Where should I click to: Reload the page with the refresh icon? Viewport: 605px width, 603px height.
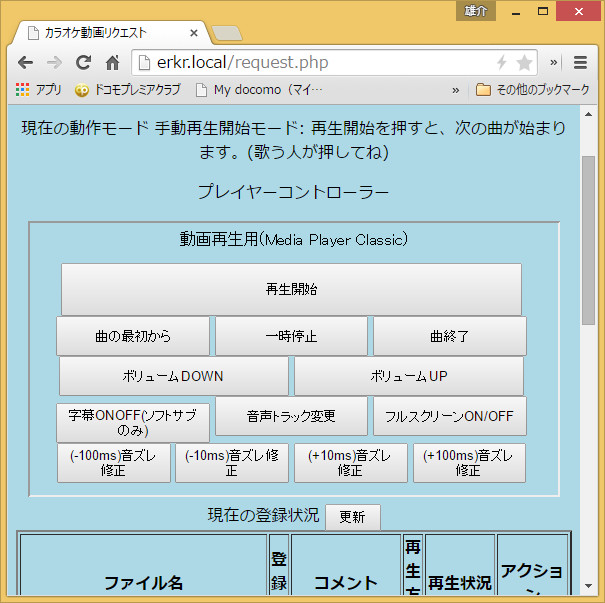[83, 62]
